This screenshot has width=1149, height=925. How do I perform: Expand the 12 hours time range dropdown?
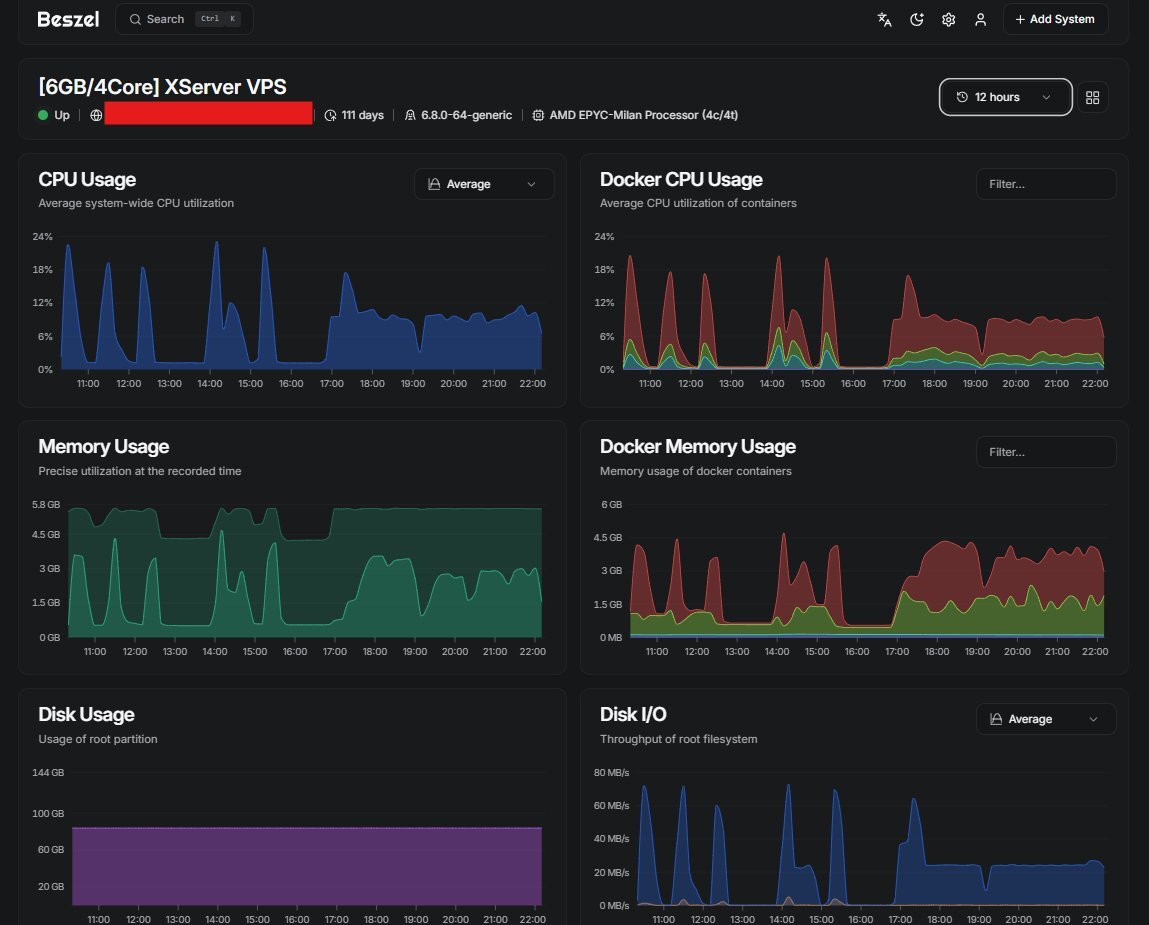1005,97
